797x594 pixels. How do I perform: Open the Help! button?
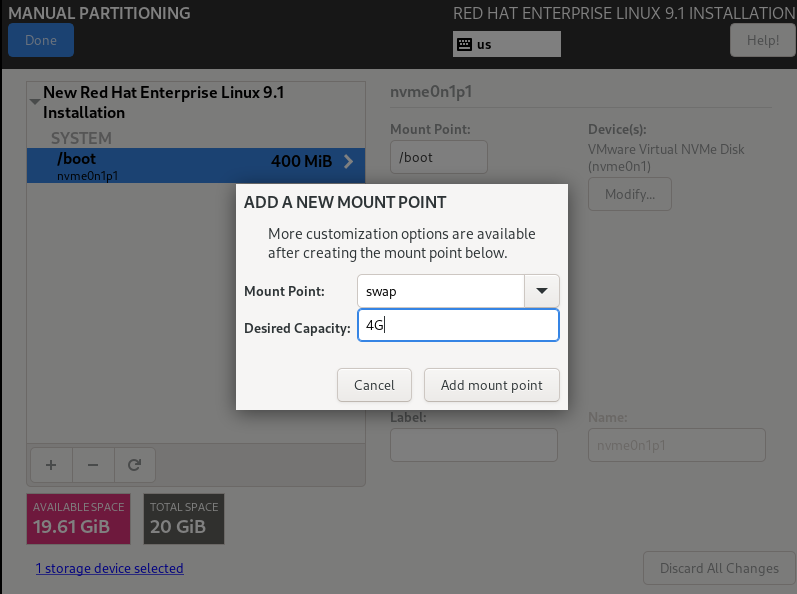click(x=762, y=40)
